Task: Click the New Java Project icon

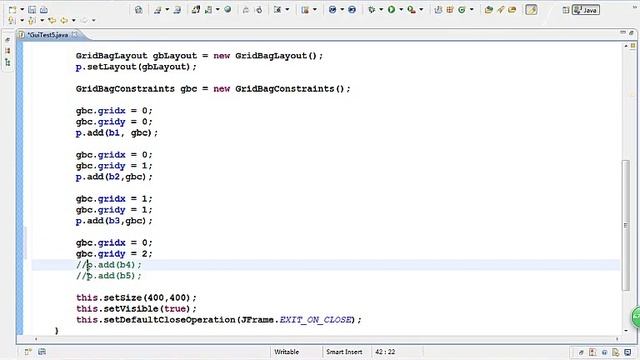Action: pos(438,9)
